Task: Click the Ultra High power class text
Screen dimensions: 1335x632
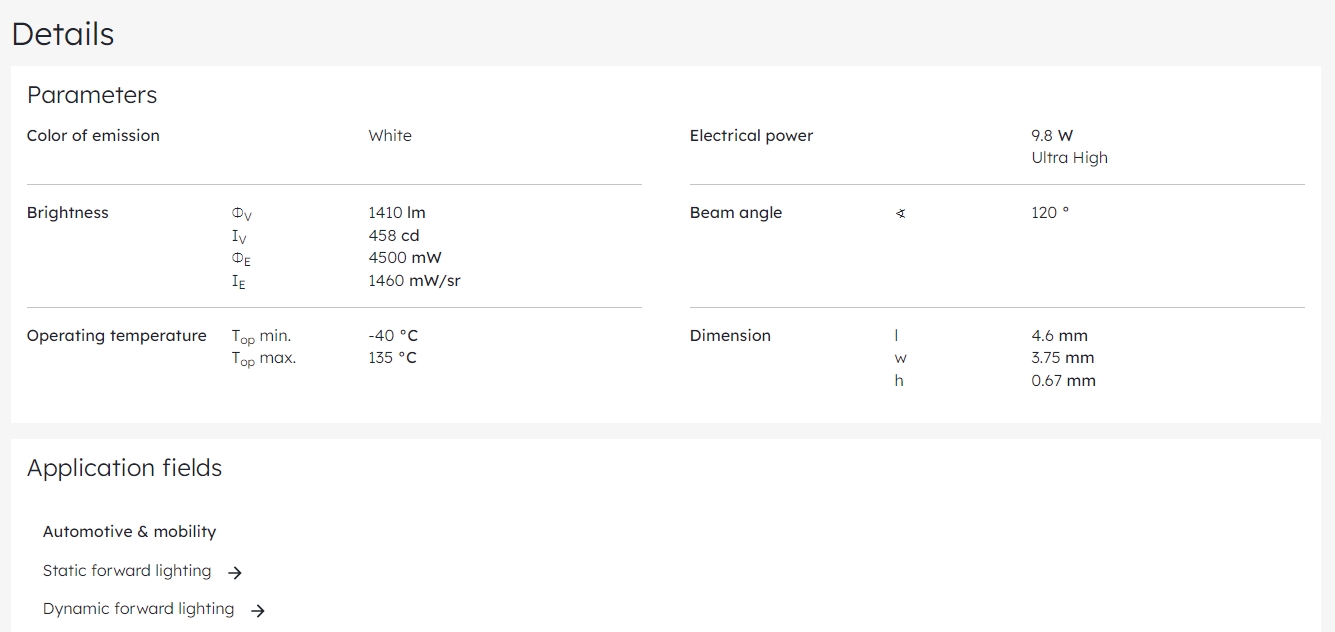Action: tap(1069, 158)
